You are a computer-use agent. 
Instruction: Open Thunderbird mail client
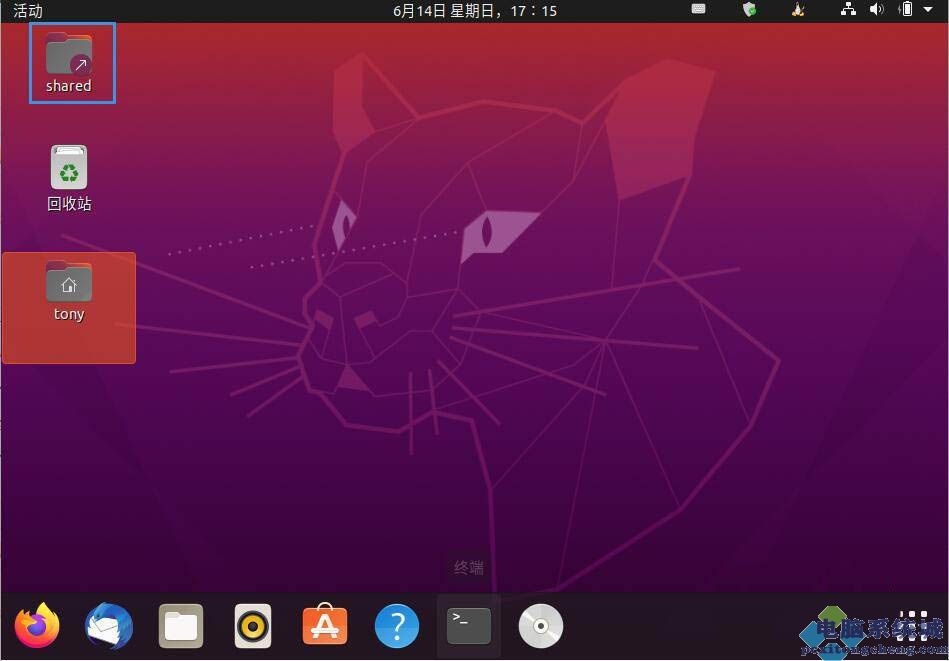[109, 627]
